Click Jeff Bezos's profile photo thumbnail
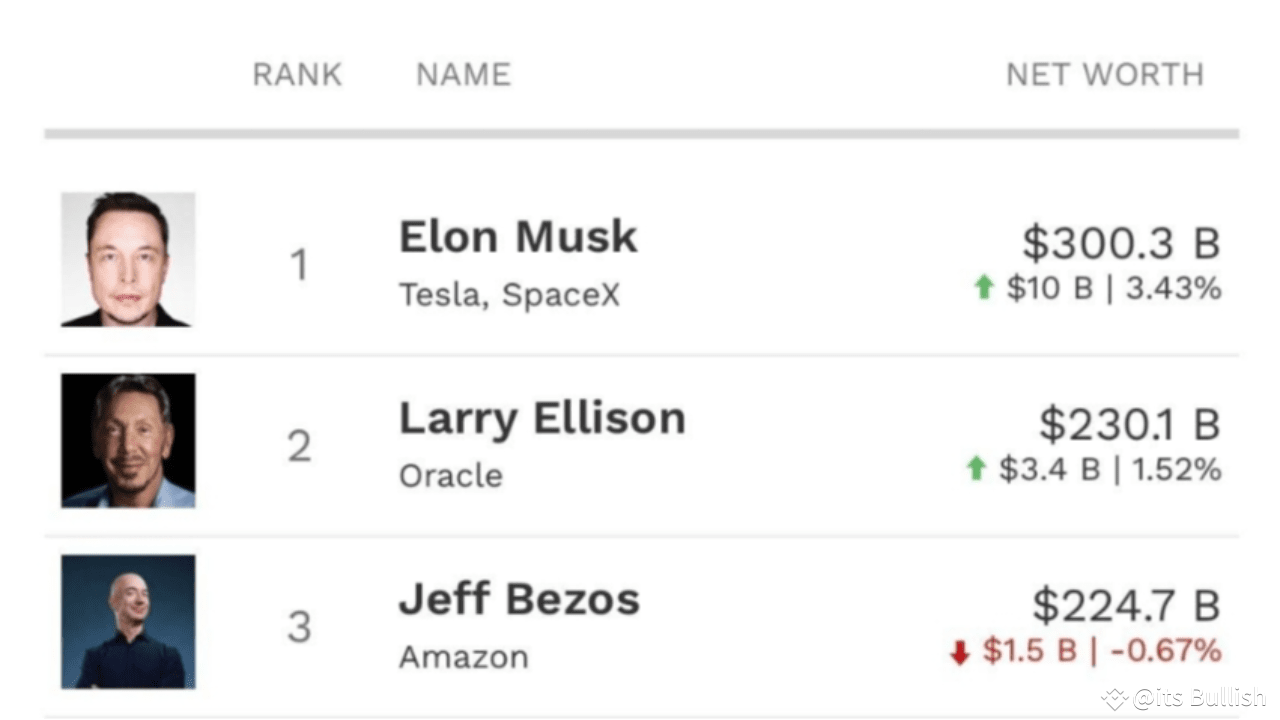This screenshot has width=1280, height=720. [x=128, y=622]
